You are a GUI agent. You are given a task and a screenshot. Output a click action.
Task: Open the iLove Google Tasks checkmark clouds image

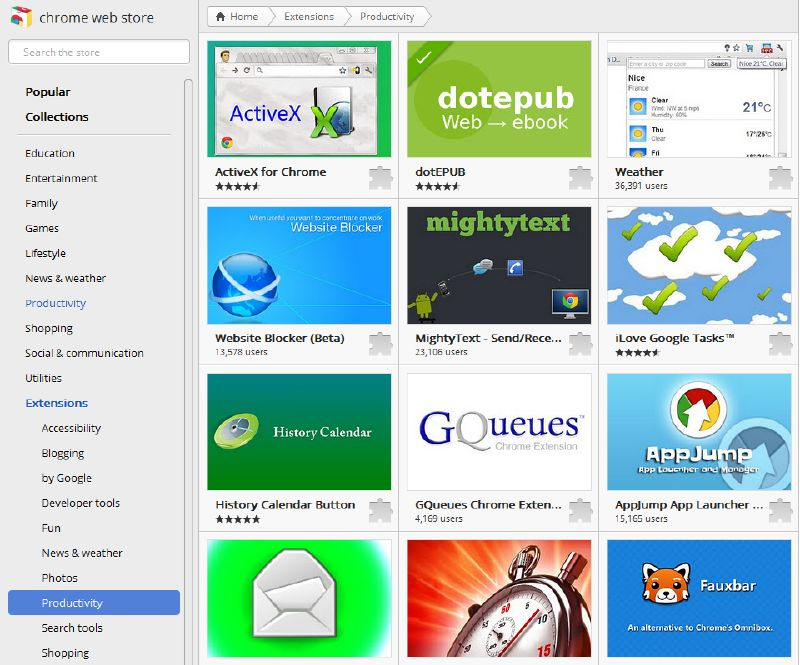(x=699, y=265)
